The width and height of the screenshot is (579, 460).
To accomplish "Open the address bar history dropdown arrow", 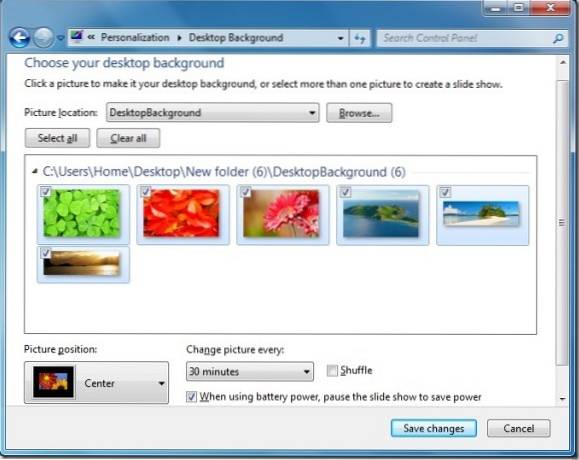I will [340, 38].
